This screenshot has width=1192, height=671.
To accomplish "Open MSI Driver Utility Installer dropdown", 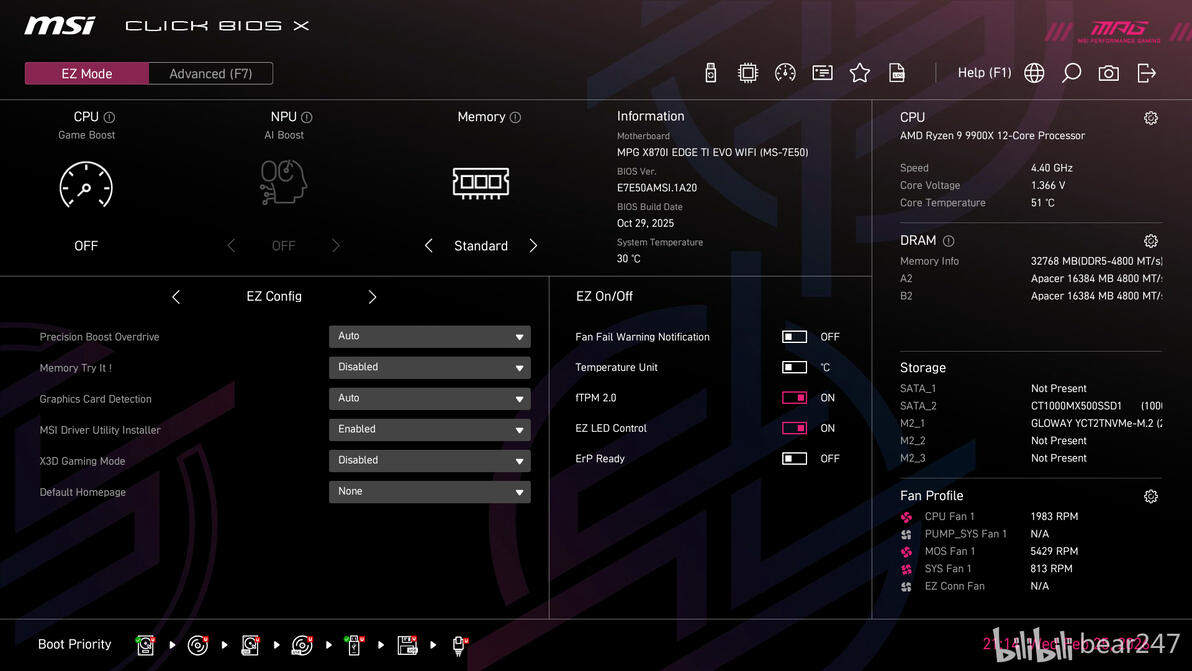I will click(430, 430).
